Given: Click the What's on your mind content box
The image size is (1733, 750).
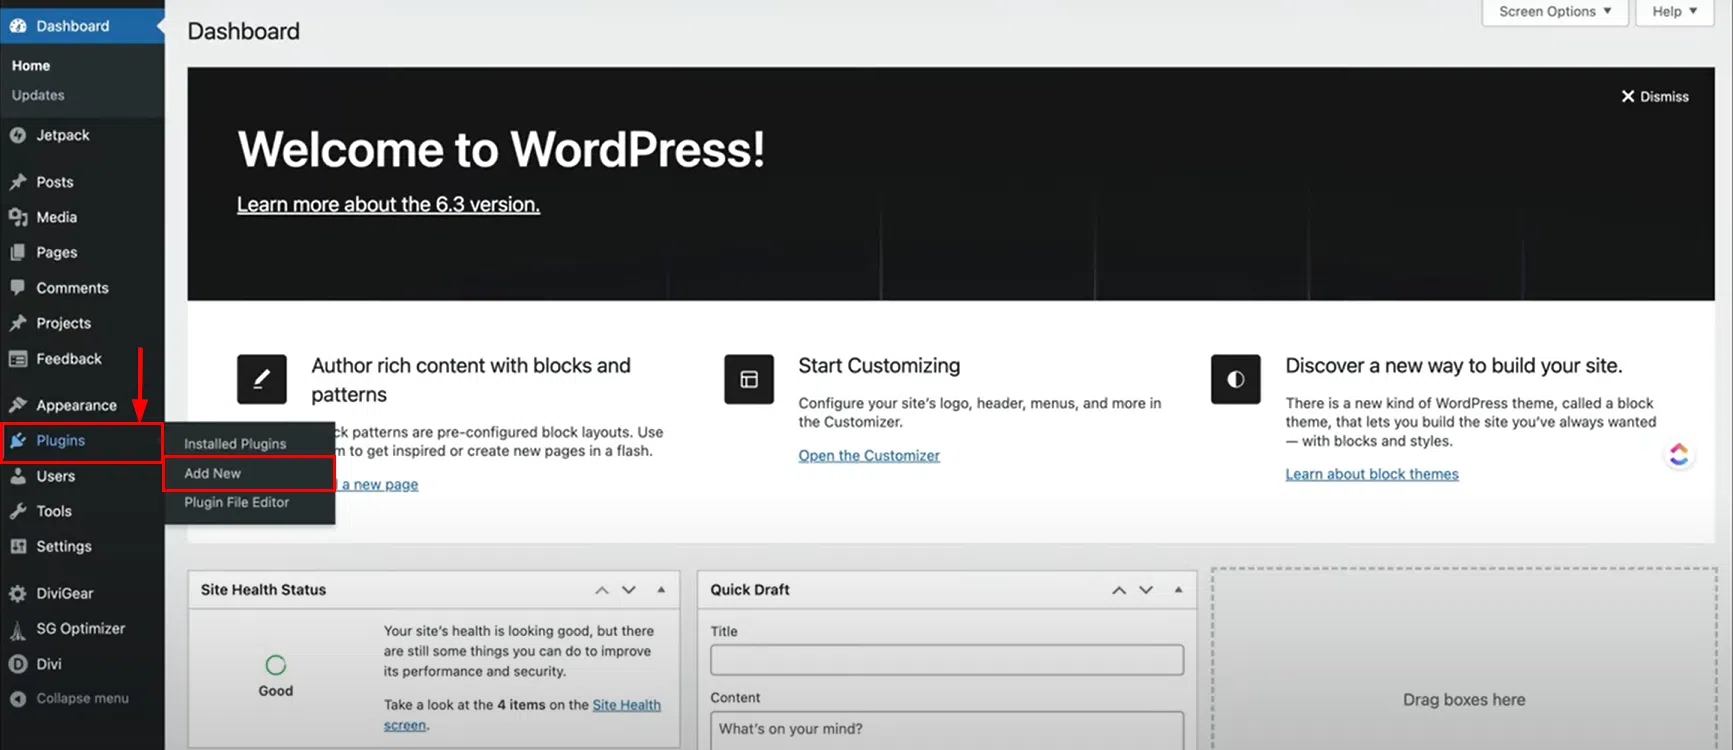Looking at the screenshot, I should [x=947, y=730].
